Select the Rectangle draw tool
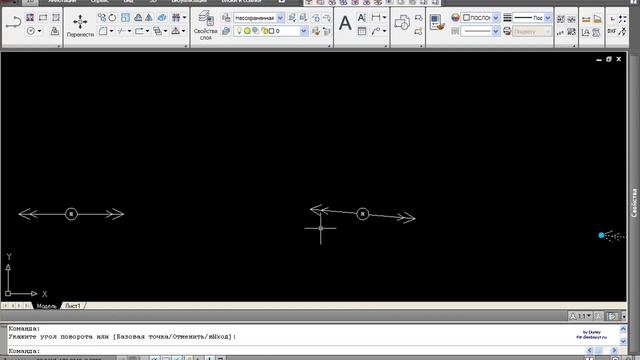The height and width of the screenshot is (360, 640). (43, 18)
